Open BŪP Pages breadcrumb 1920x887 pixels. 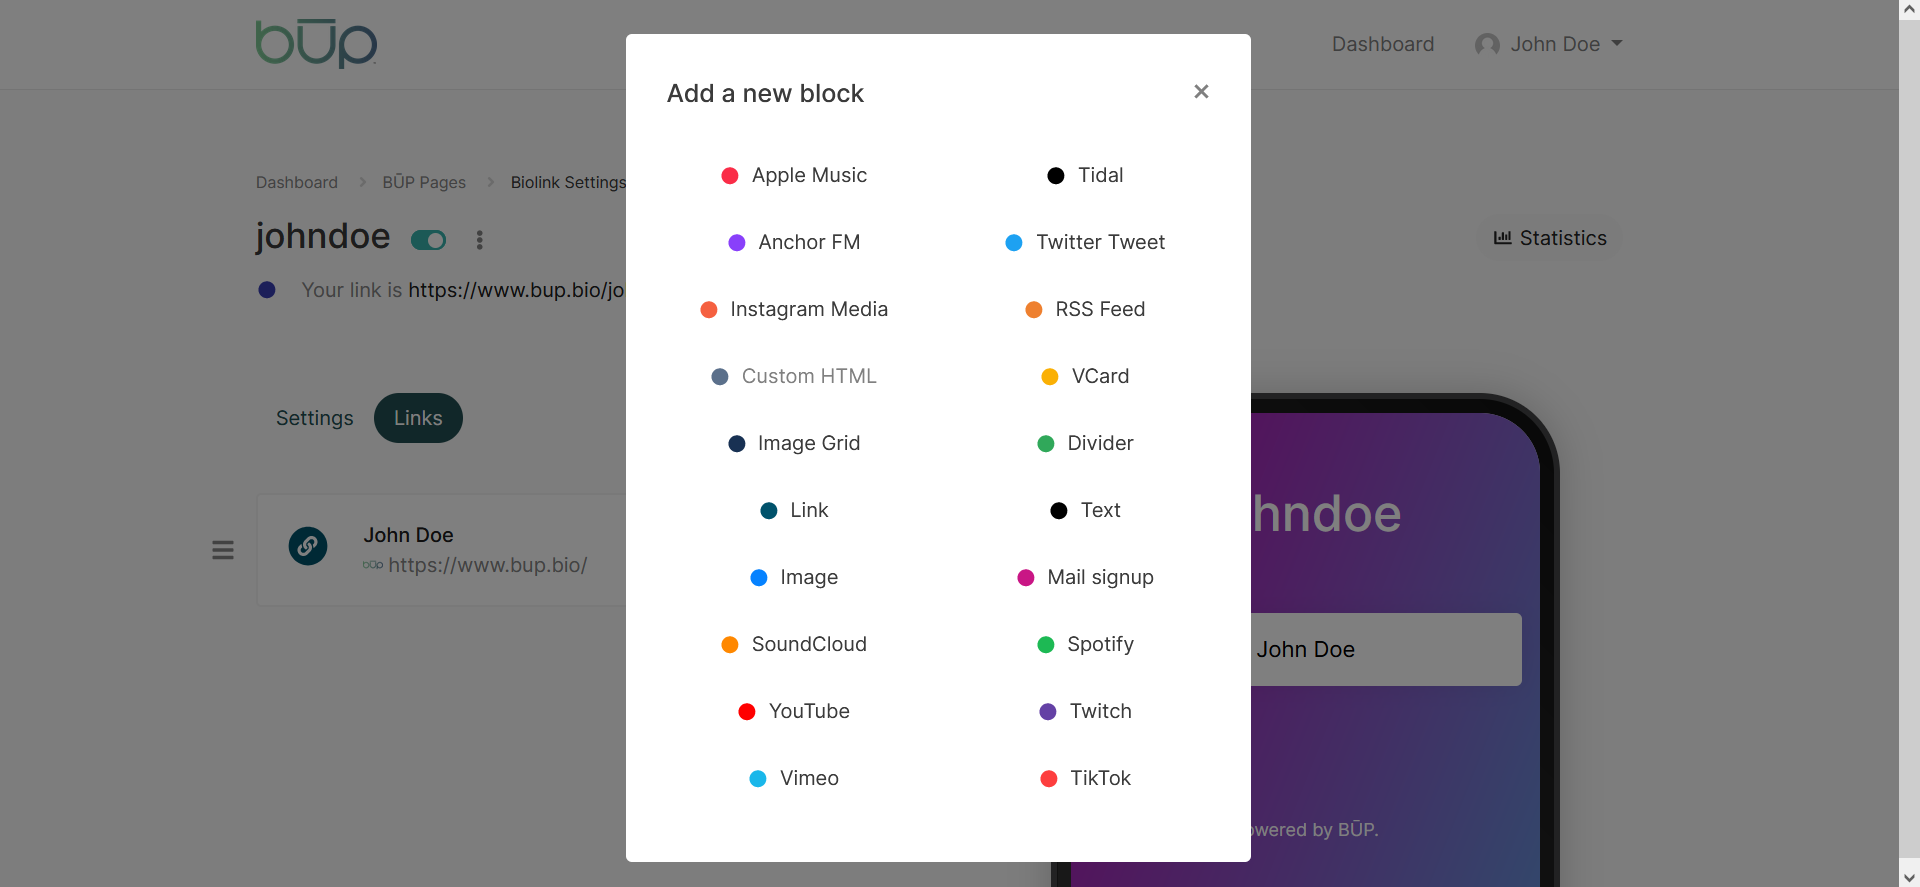pos(424,182)
